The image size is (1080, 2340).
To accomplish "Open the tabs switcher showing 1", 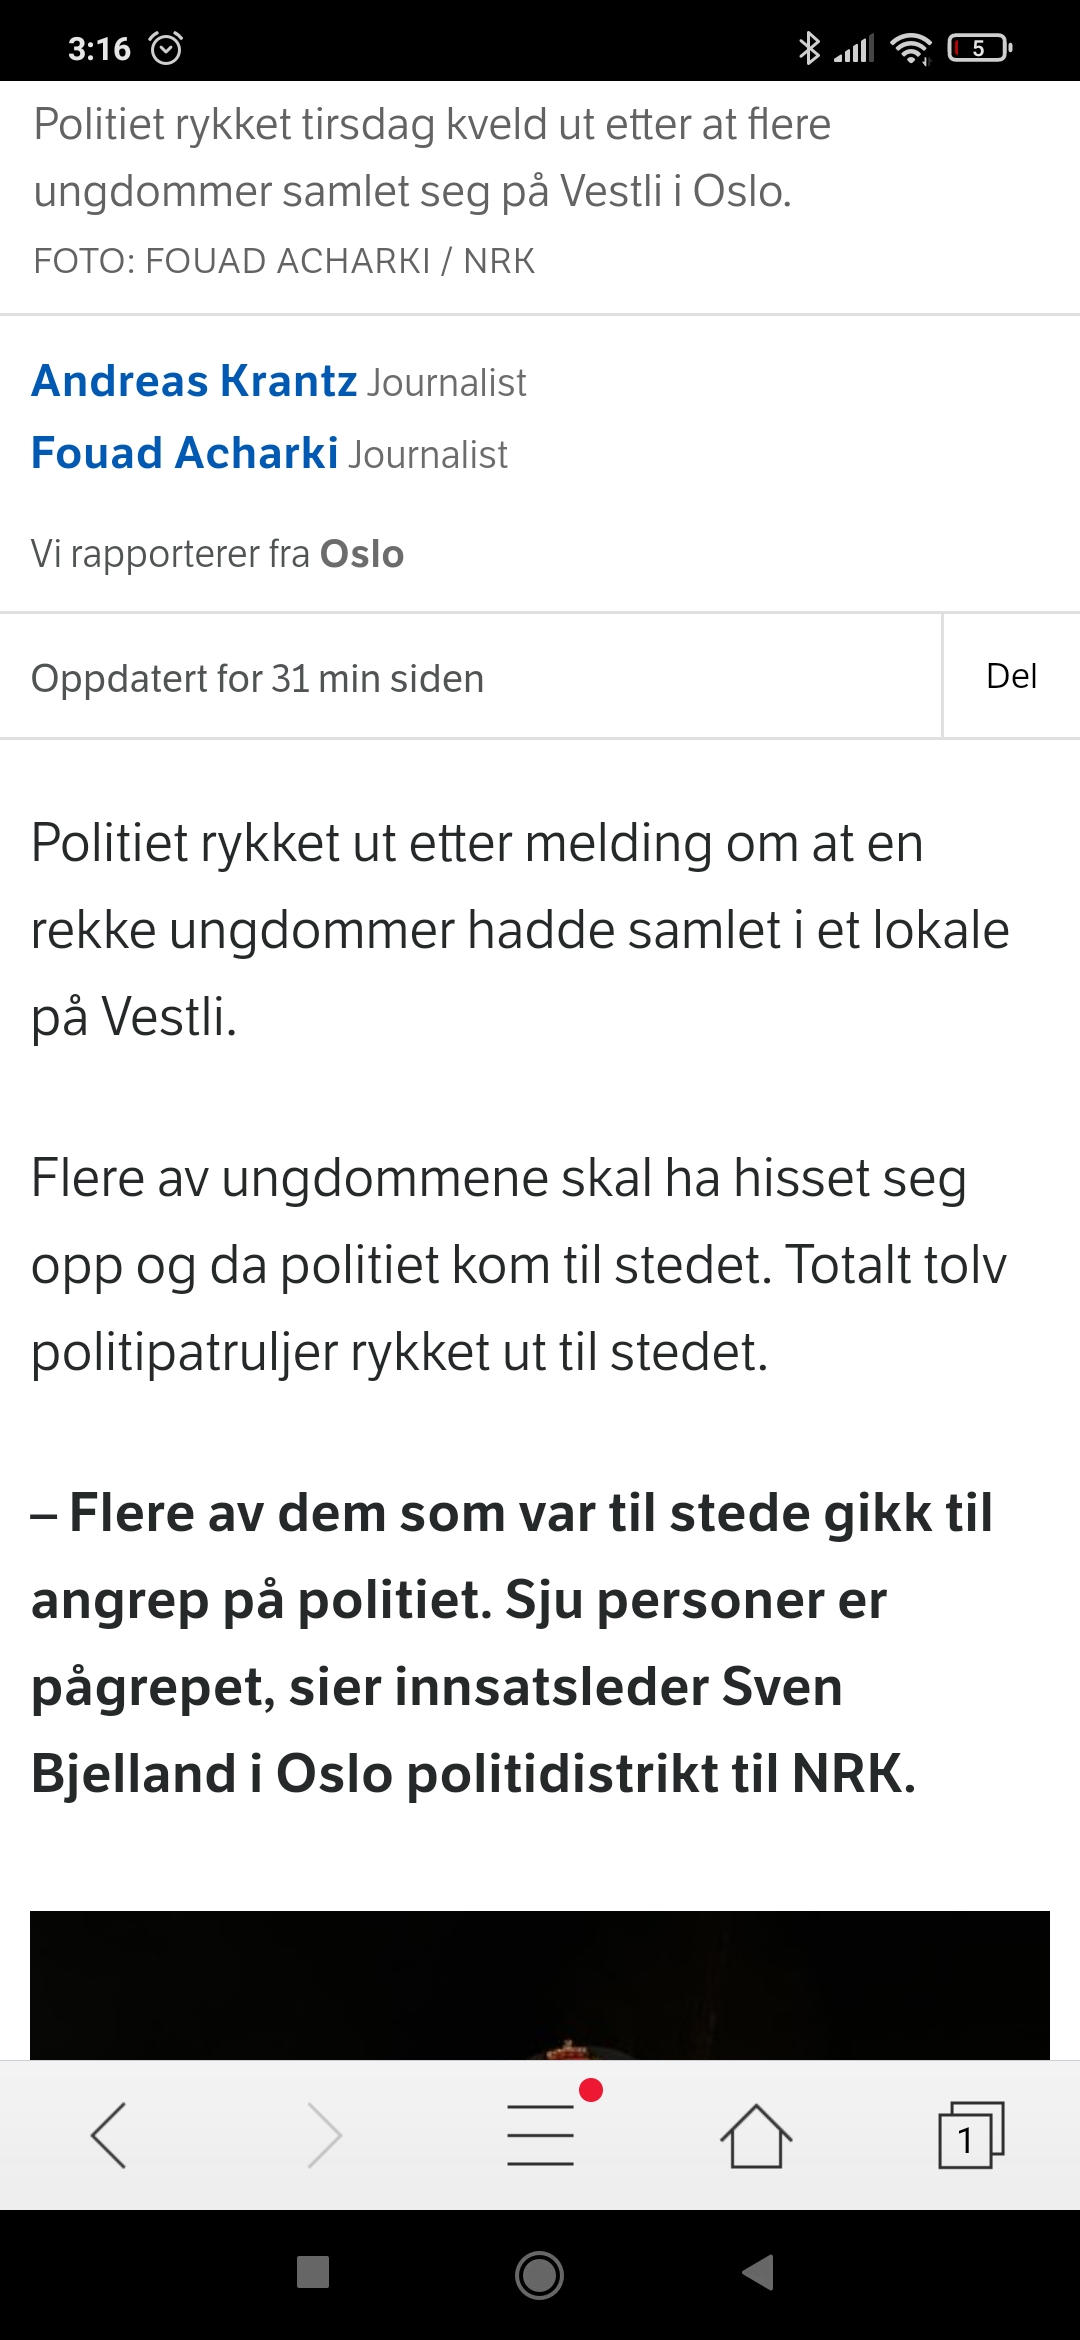I will pyautogui.click(x=970, y=2135).
